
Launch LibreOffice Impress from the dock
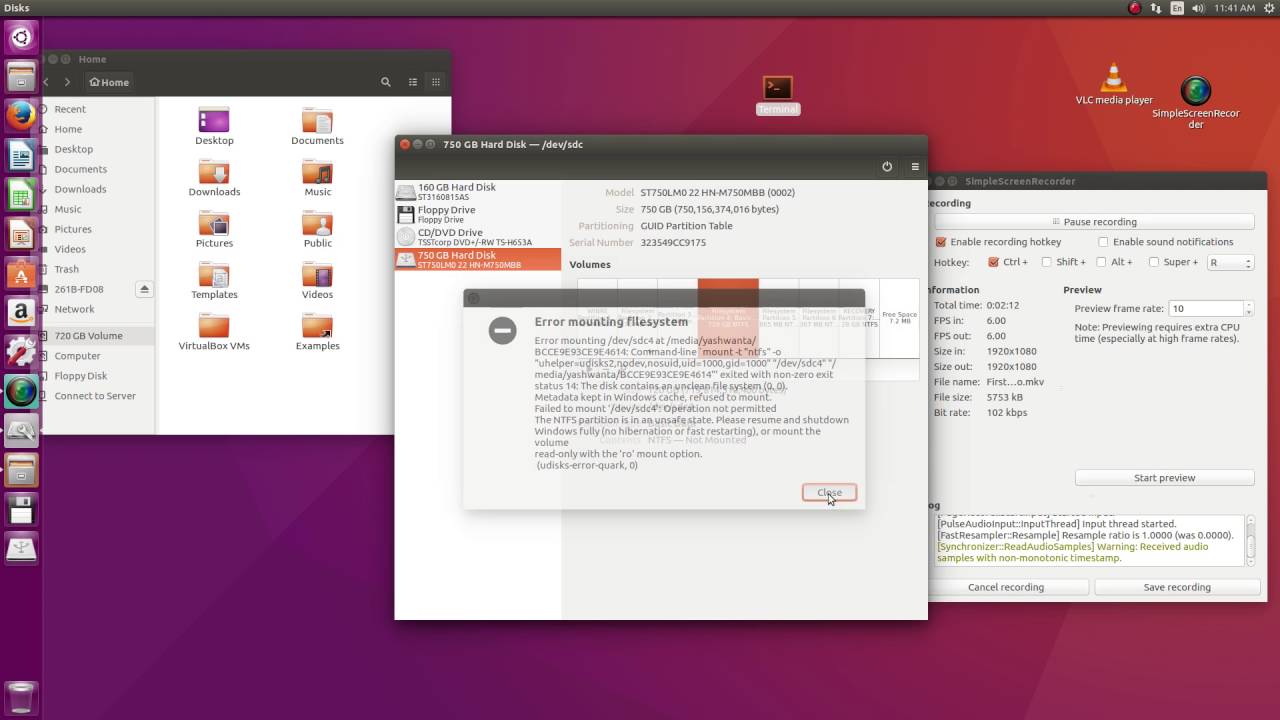pyautogui.click(x=21, y=235)
